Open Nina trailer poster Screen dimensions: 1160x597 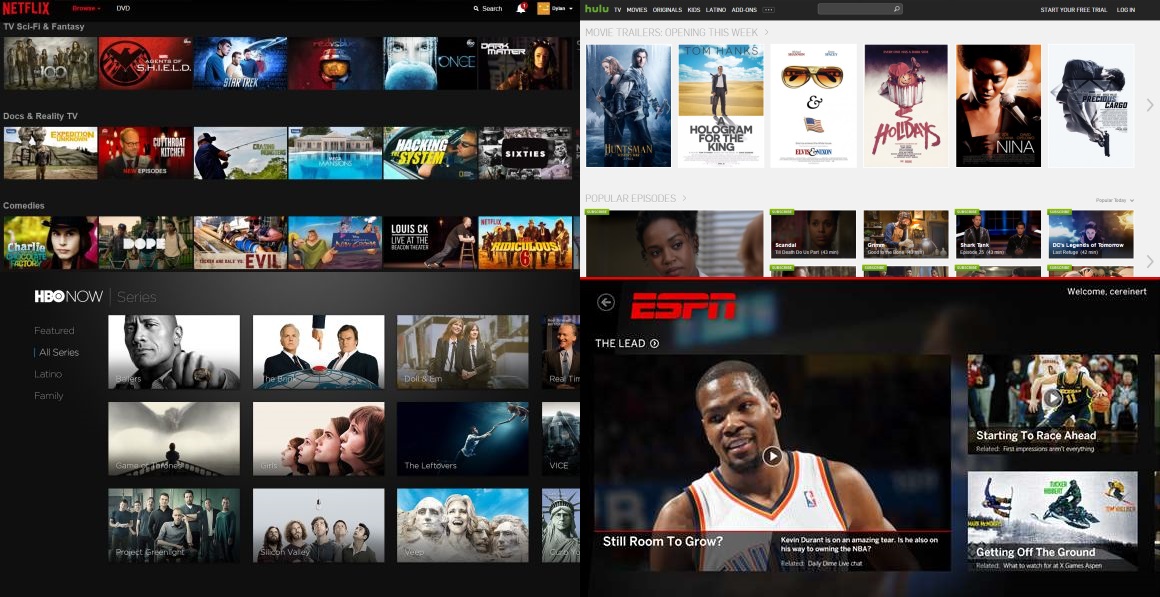pyautogui.click(x=998, y=106)
